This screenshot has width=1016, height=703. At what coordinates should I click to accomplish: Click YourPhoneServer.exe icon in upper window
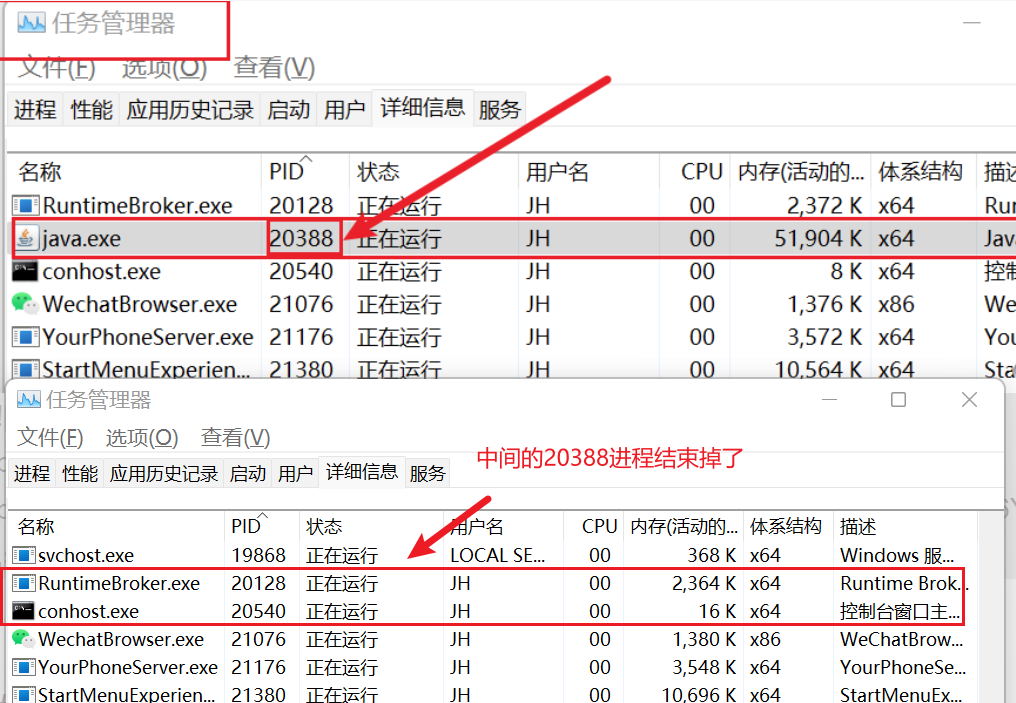[26, 337]
